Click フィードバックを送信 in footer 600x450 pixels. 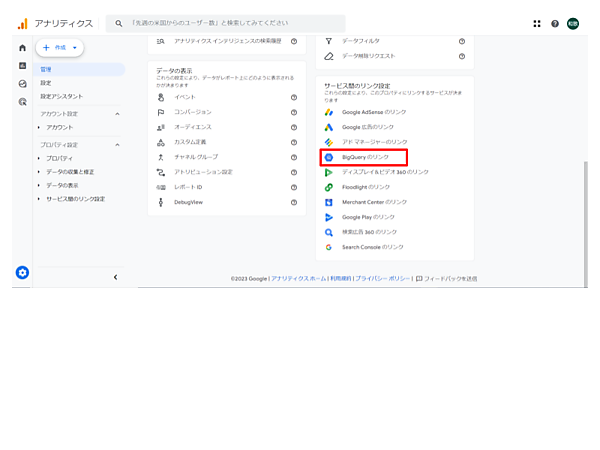coord(447,279)
